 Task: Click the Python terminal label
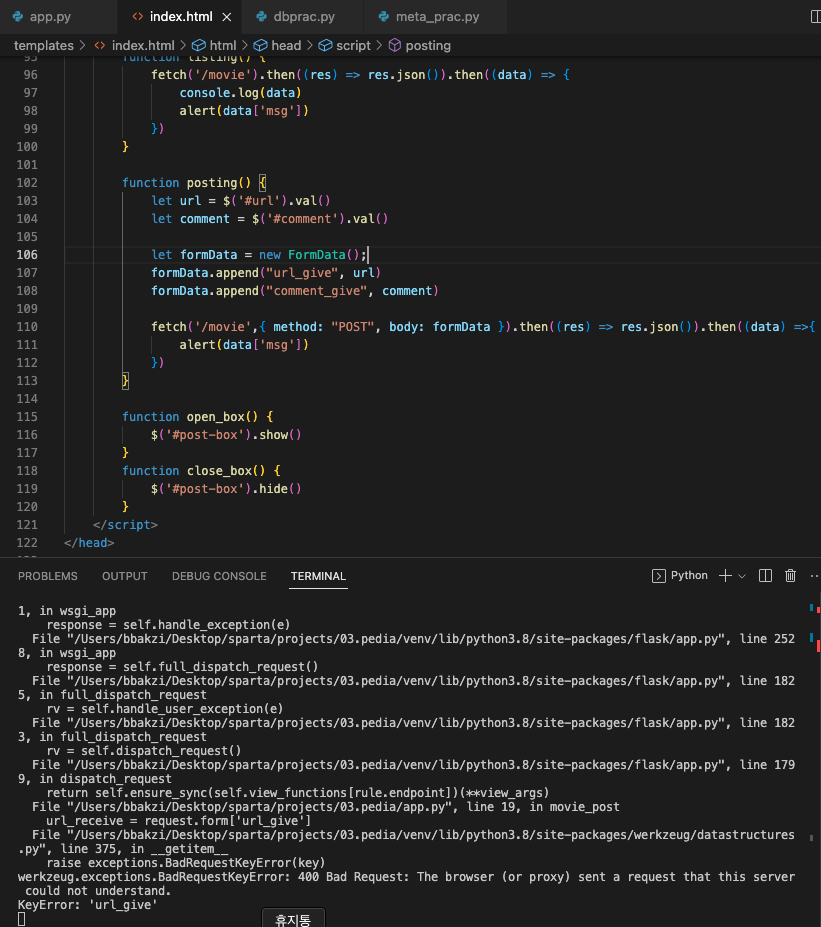[689, 575]
